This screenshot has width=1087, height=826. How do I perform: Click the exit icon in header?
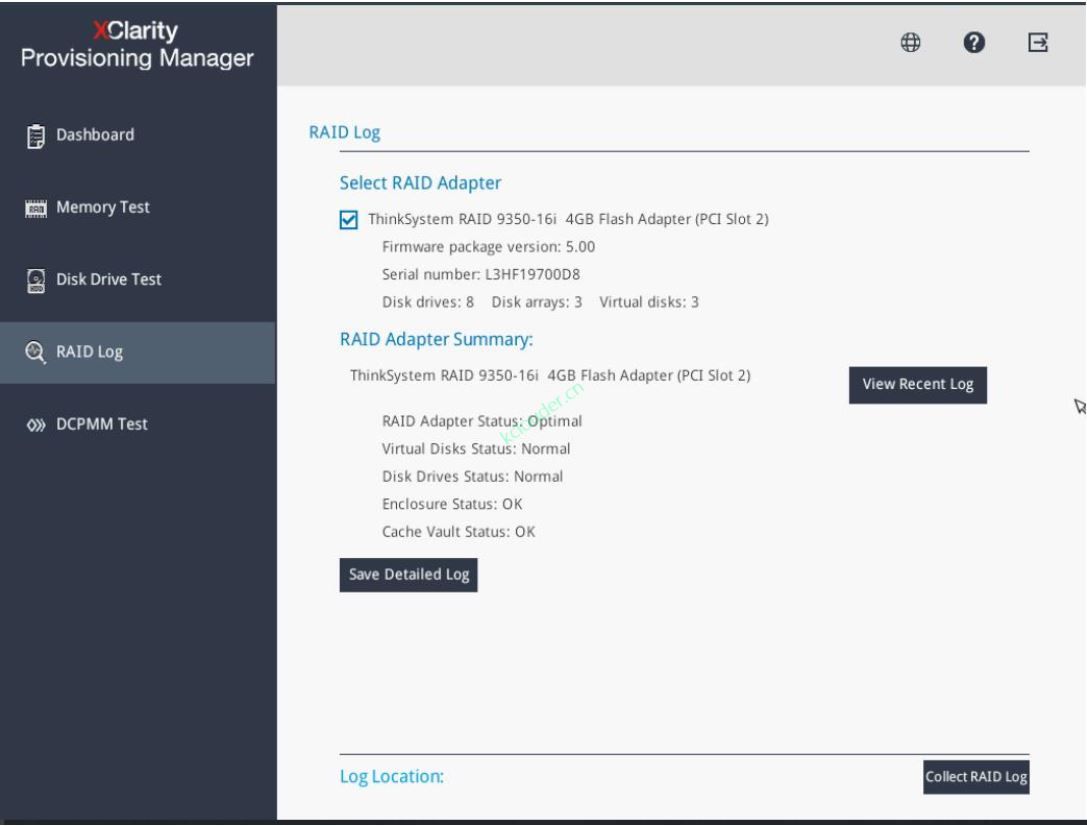[x=1038, y=42]
